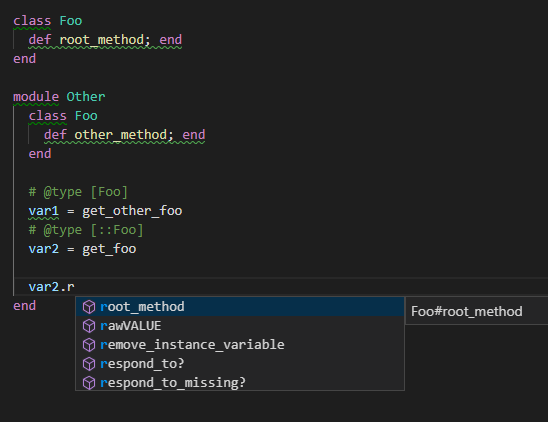Viewport: 548px width, 422px height.
Task: Select respond_to? in the completion list
Action: [x=240, y=364]
